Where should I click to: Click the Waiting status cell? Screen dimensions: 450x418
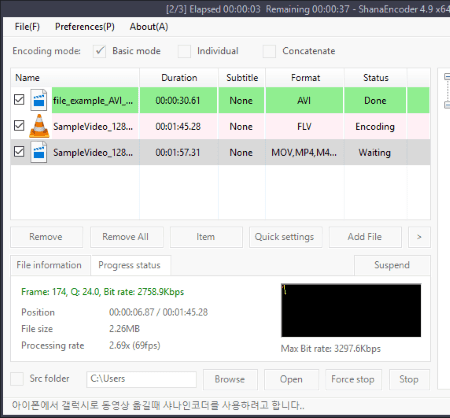point(375,152)
